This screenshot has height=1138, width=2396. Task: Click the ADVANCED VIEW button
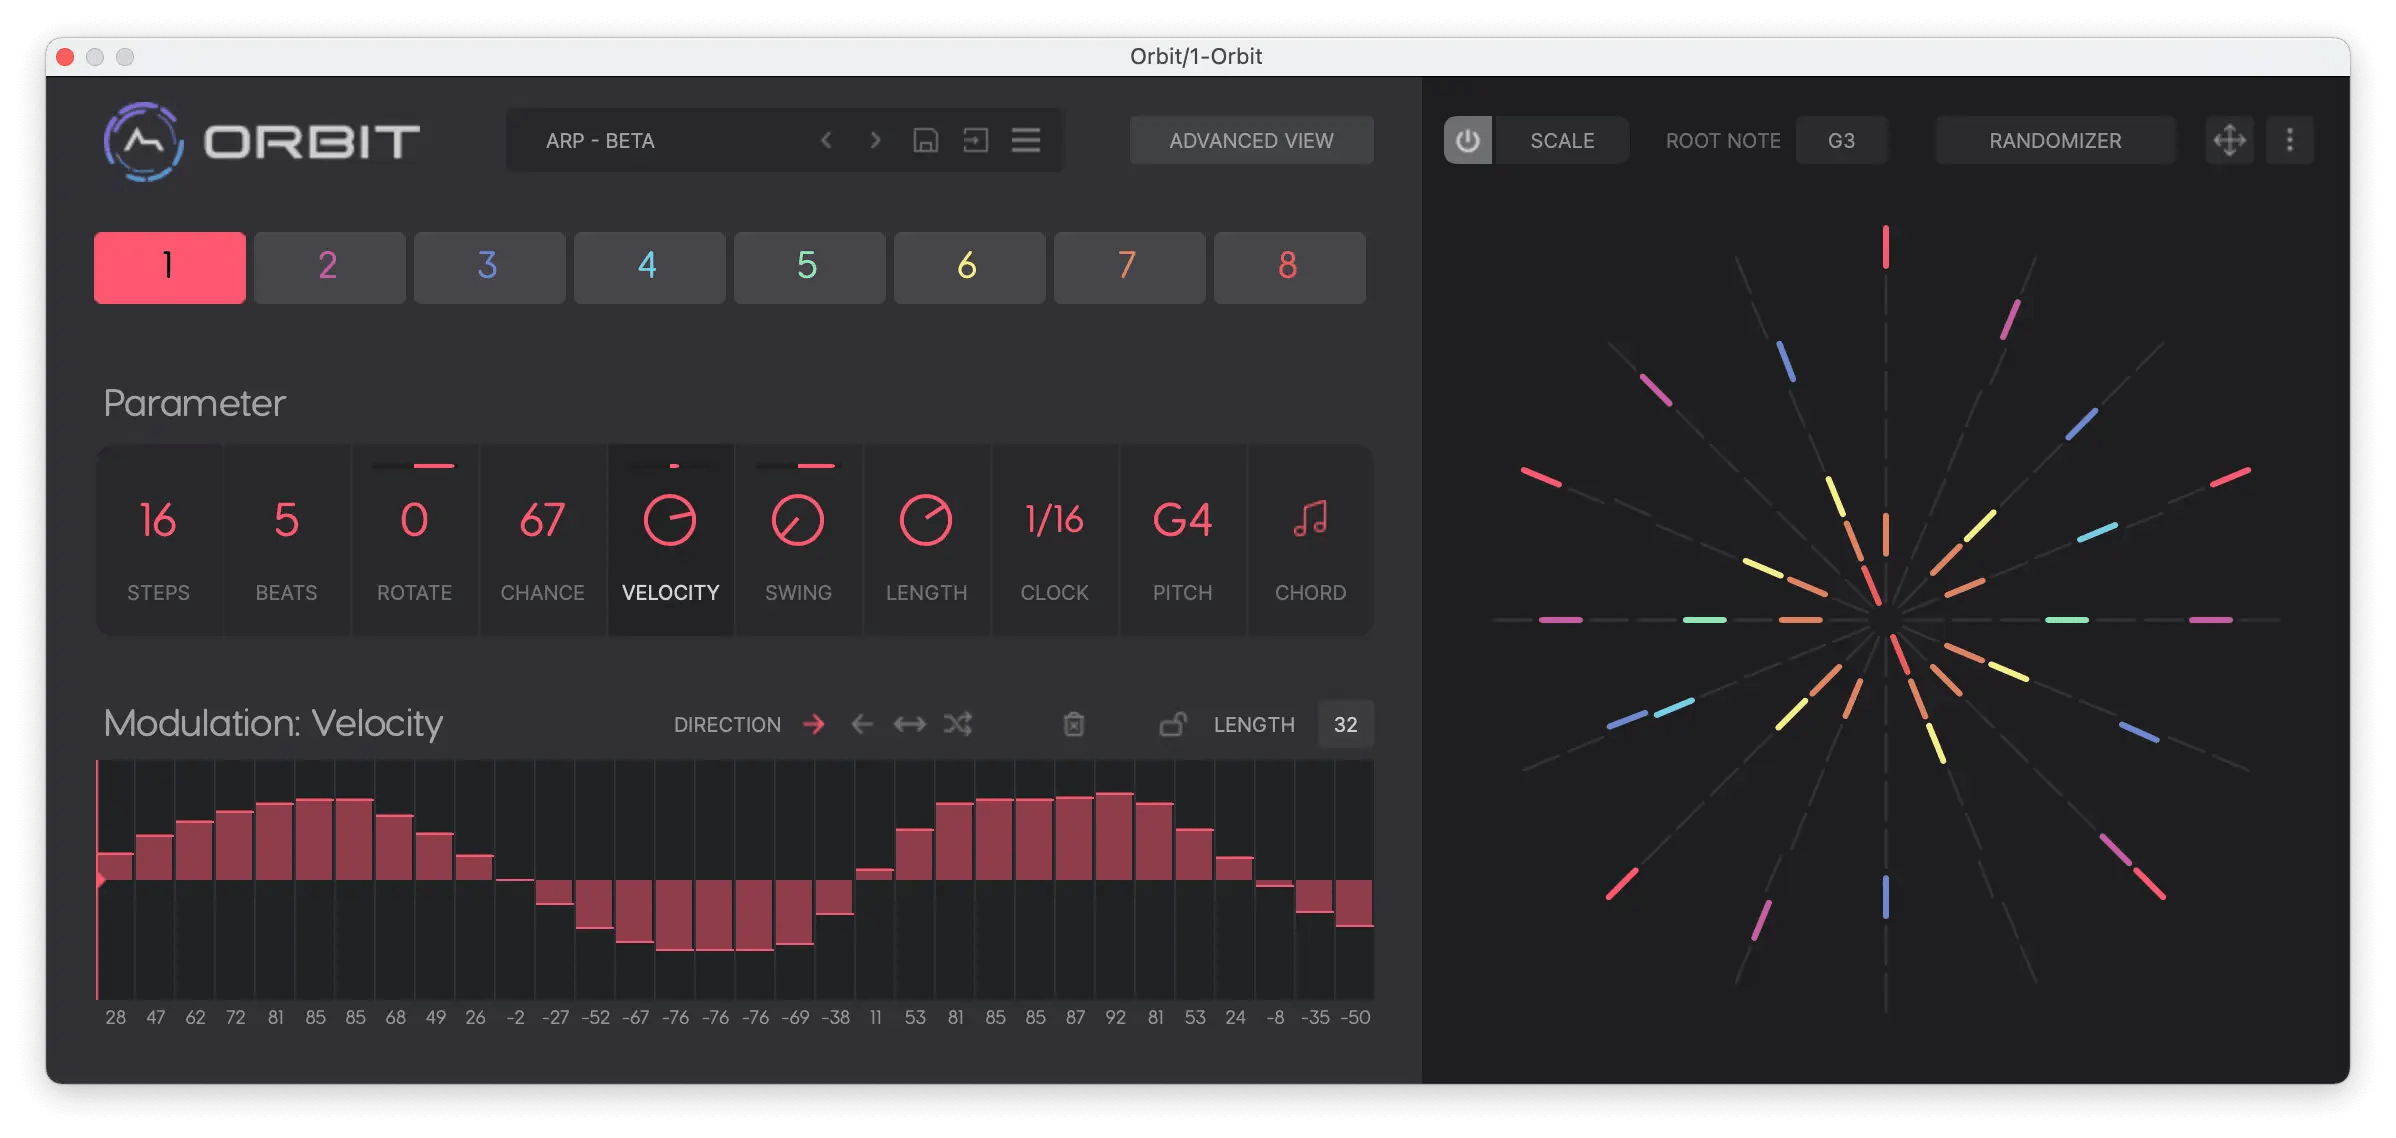[1250, 140]
